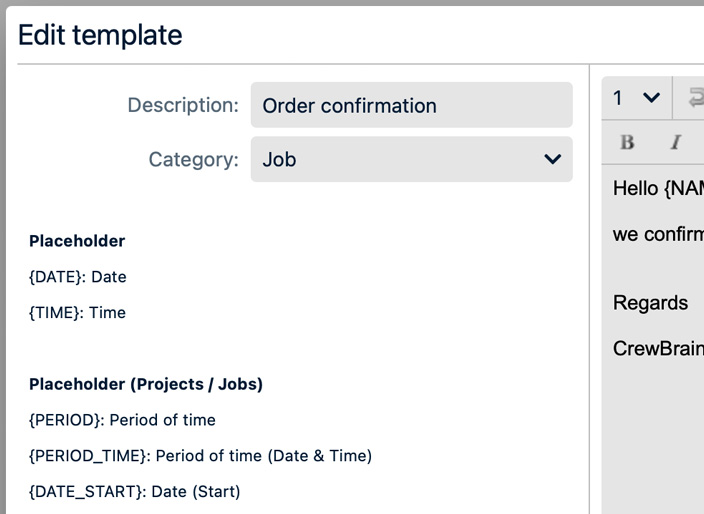Click the Description label

pos(183,105)
